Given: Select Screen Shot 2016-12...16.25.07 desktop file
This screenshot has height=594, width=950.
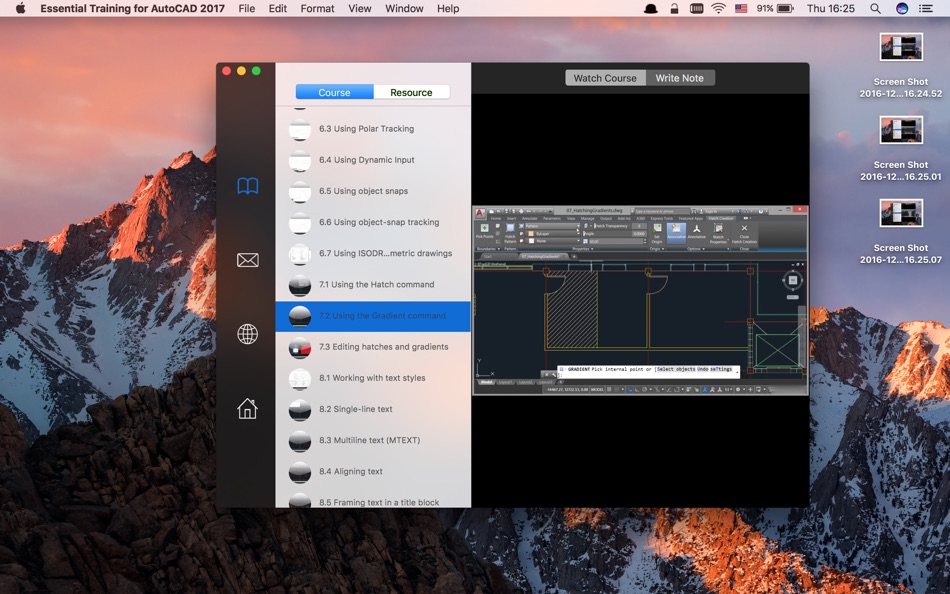Looking at the screenshot, I should click(901, 232).
